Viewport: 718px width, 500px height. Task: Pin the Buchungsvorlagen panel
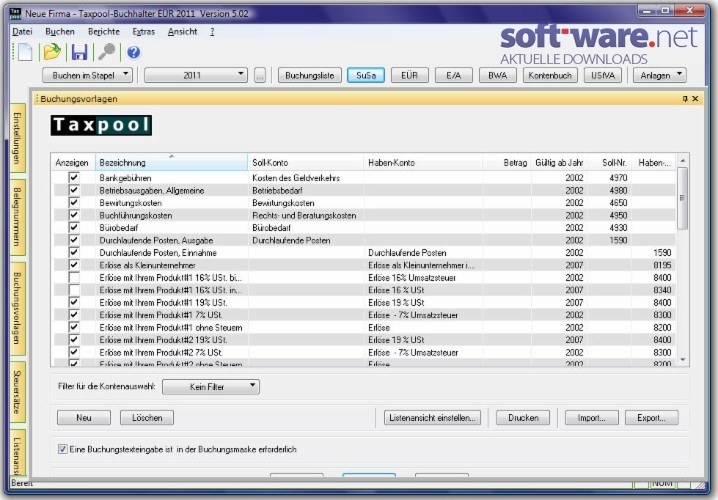tap(685, 98)
